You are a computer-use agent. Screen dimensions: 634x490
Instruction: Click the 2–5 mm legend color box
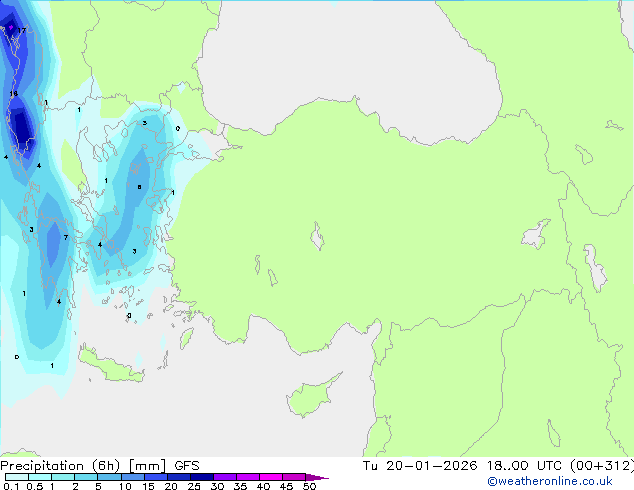[x=86, y=477]
